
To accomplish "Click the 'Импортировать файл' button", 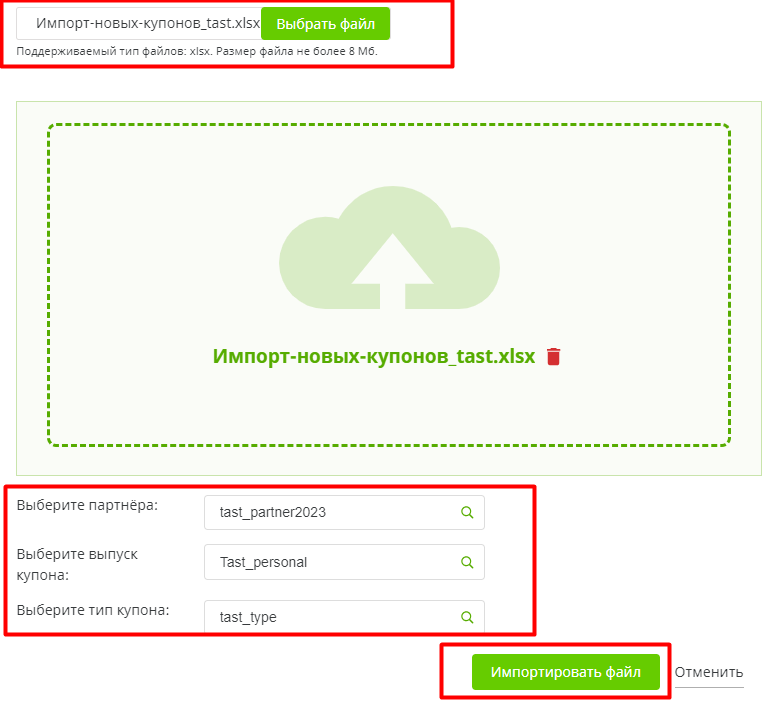I will 566,673.
